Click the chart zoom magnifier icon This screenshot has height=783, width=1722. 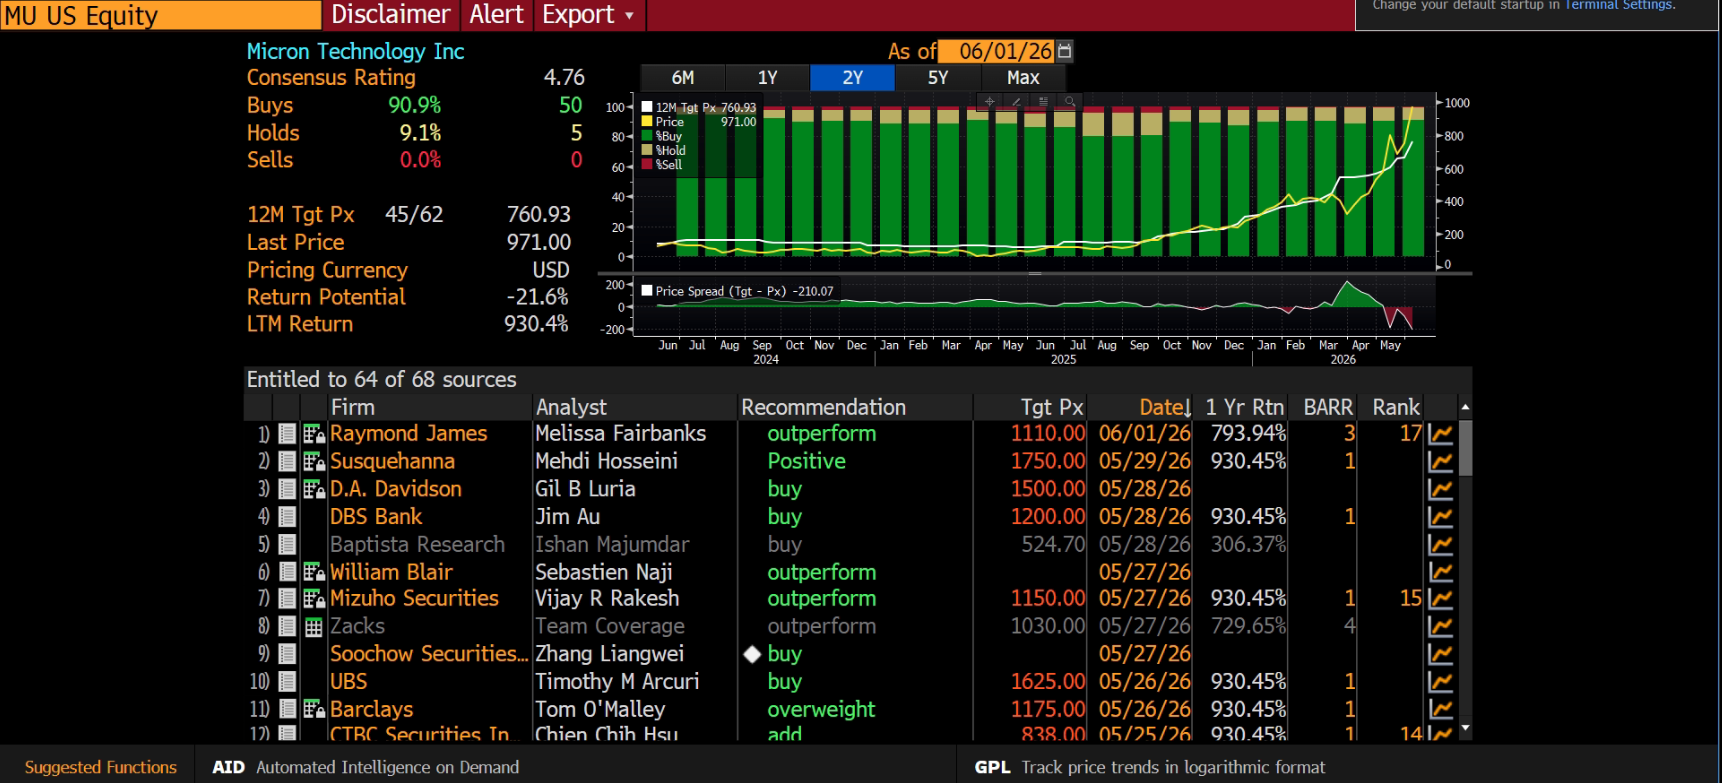(1070, 101)
